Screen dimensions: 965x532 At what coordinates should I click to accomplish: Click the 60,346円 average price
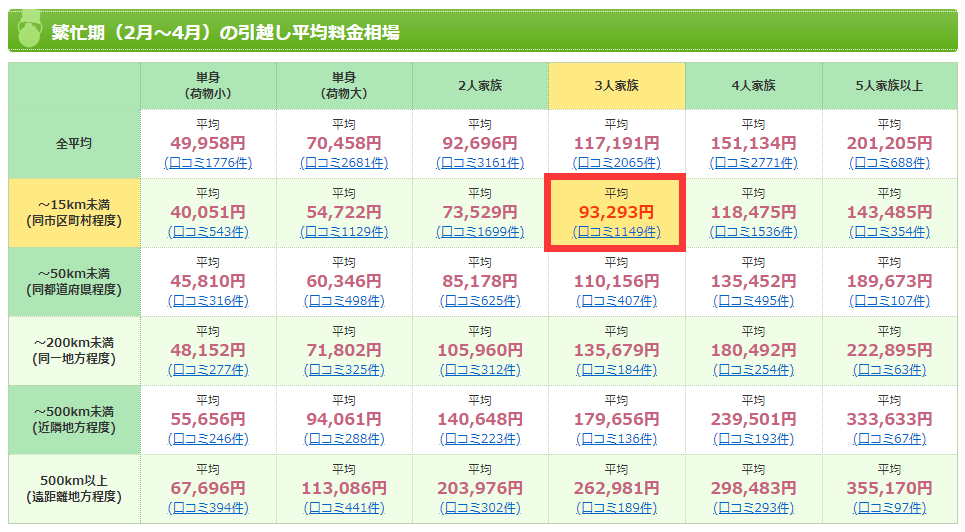344,281
